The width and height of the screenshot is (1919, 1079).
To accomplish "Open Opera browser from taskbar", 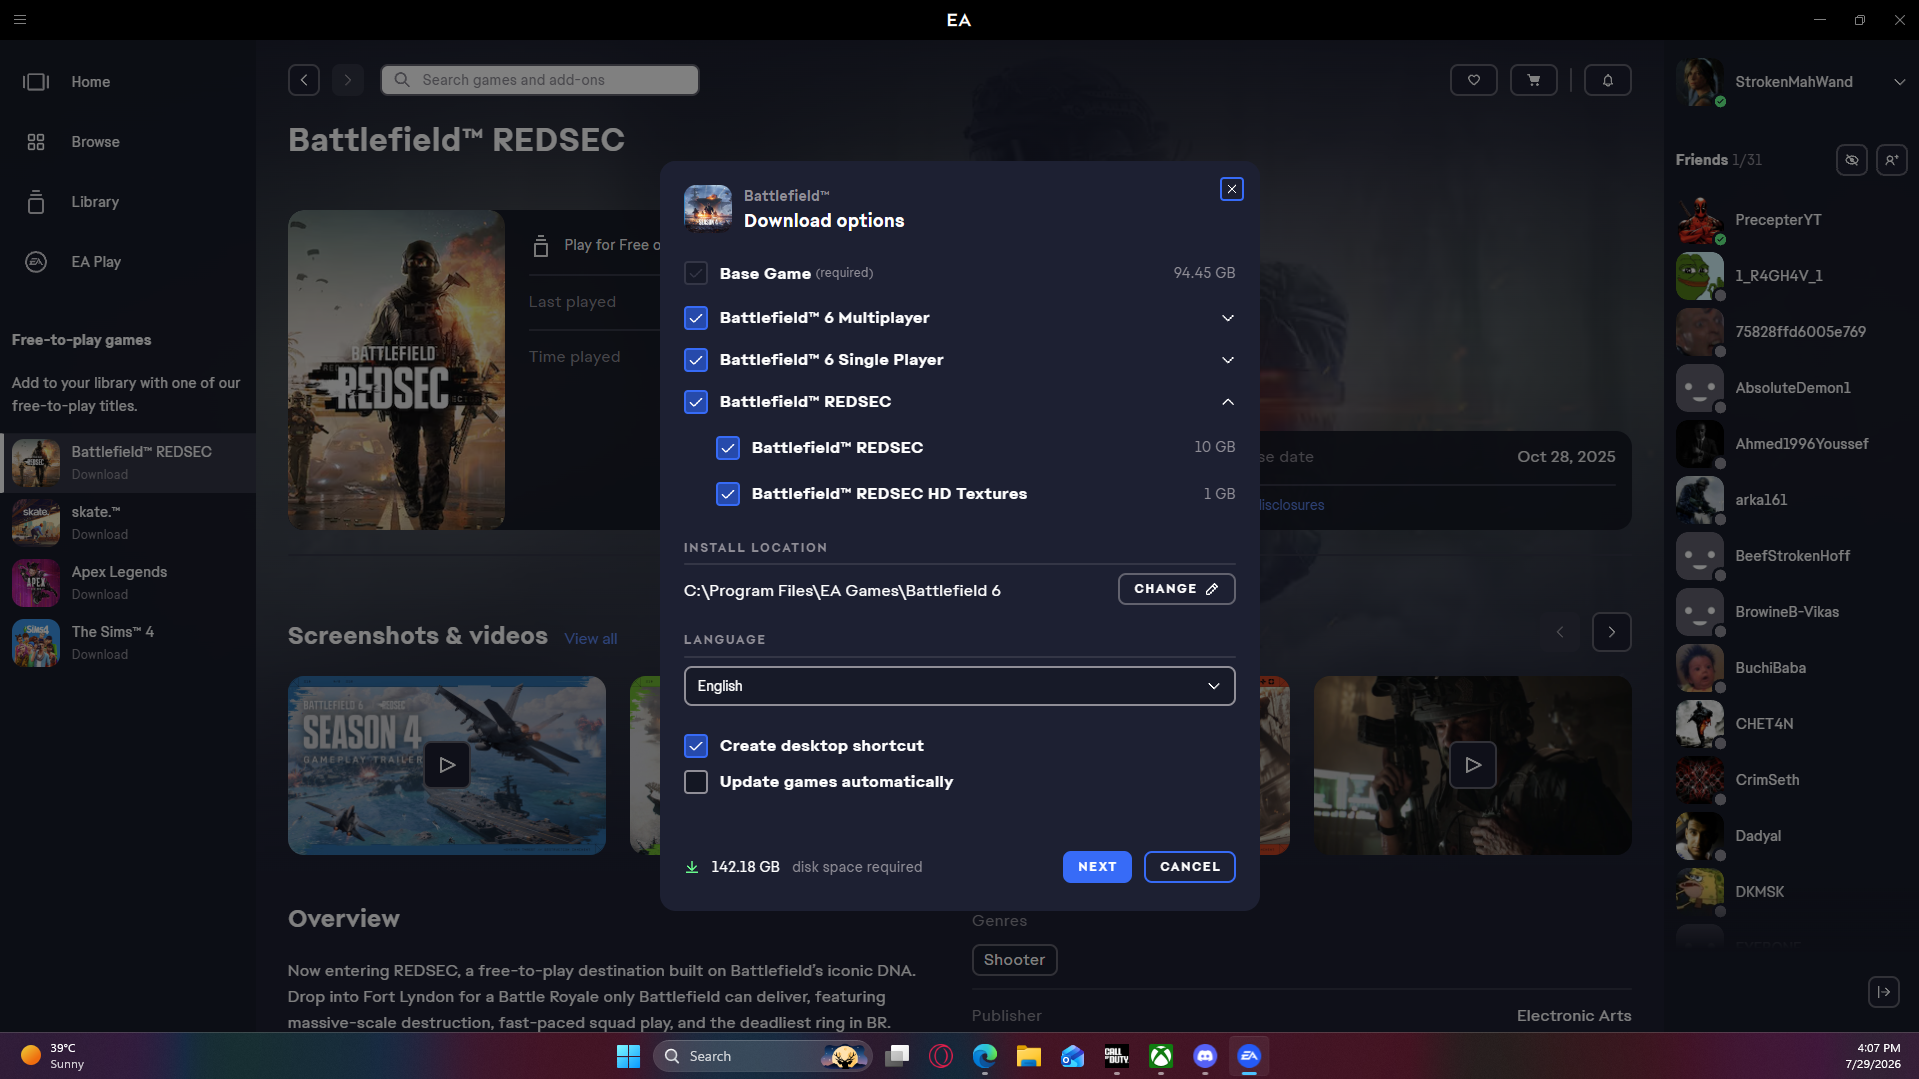I will [941, 1056].
